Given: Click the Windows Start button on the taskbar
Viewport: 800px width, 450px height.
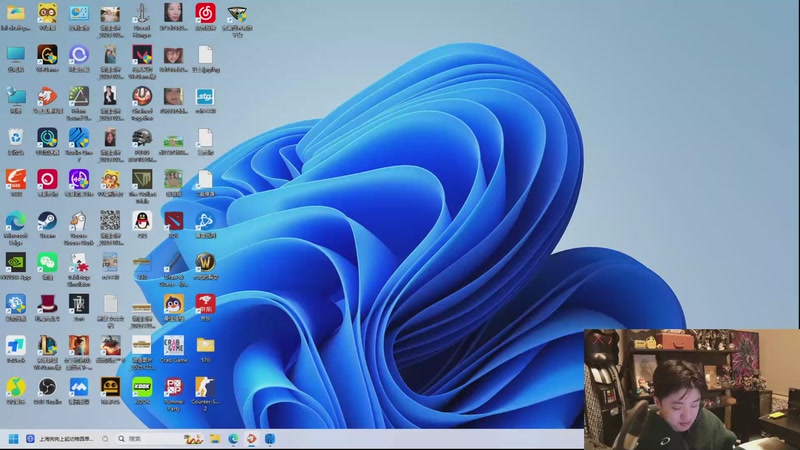Looking at the screenshot, I should coord(14,439).
